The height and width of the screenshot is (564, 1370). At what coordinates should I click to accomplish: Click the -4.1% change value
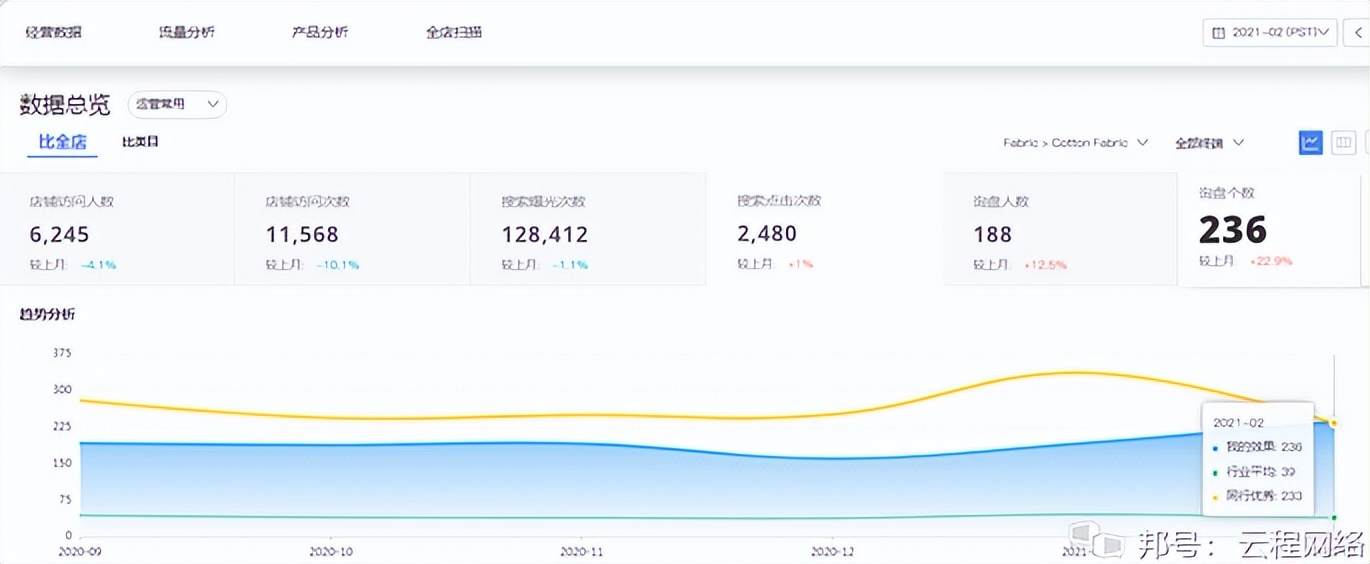[x=98, y=265]
